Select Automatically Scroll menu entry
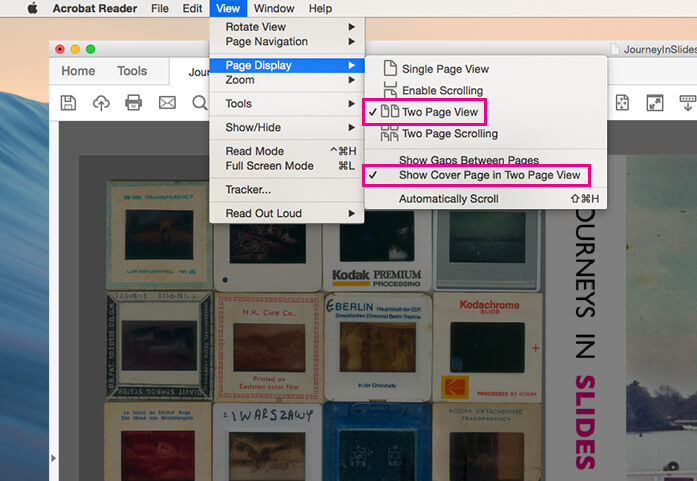 (448, 199)
